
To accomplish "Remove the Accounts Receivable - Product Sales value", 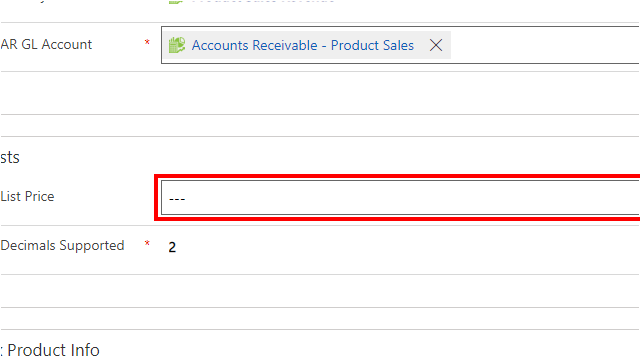I will coord(436,45).
